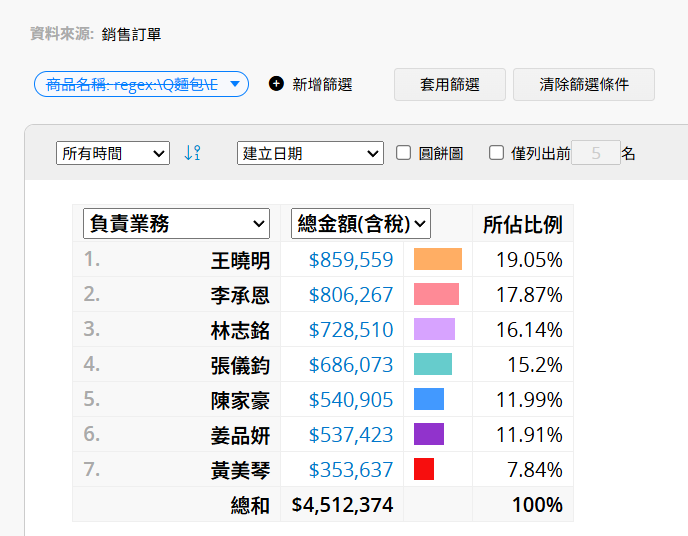Image resolution: width=688 pixels, height=536 pixels.
Task: Open the dropdown arrow on 商品名稱 filter chip
Action: click(235, 84)
